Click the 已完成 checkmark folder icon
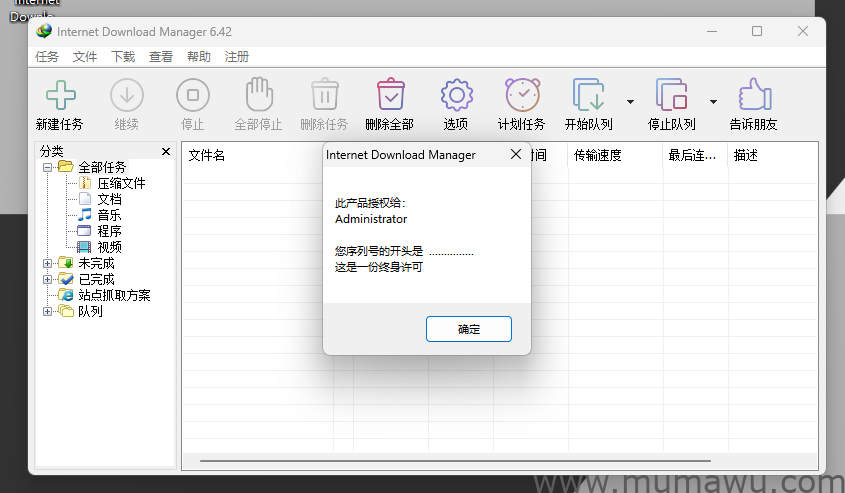This screenshot has height=493, width=845. [66, 279]
